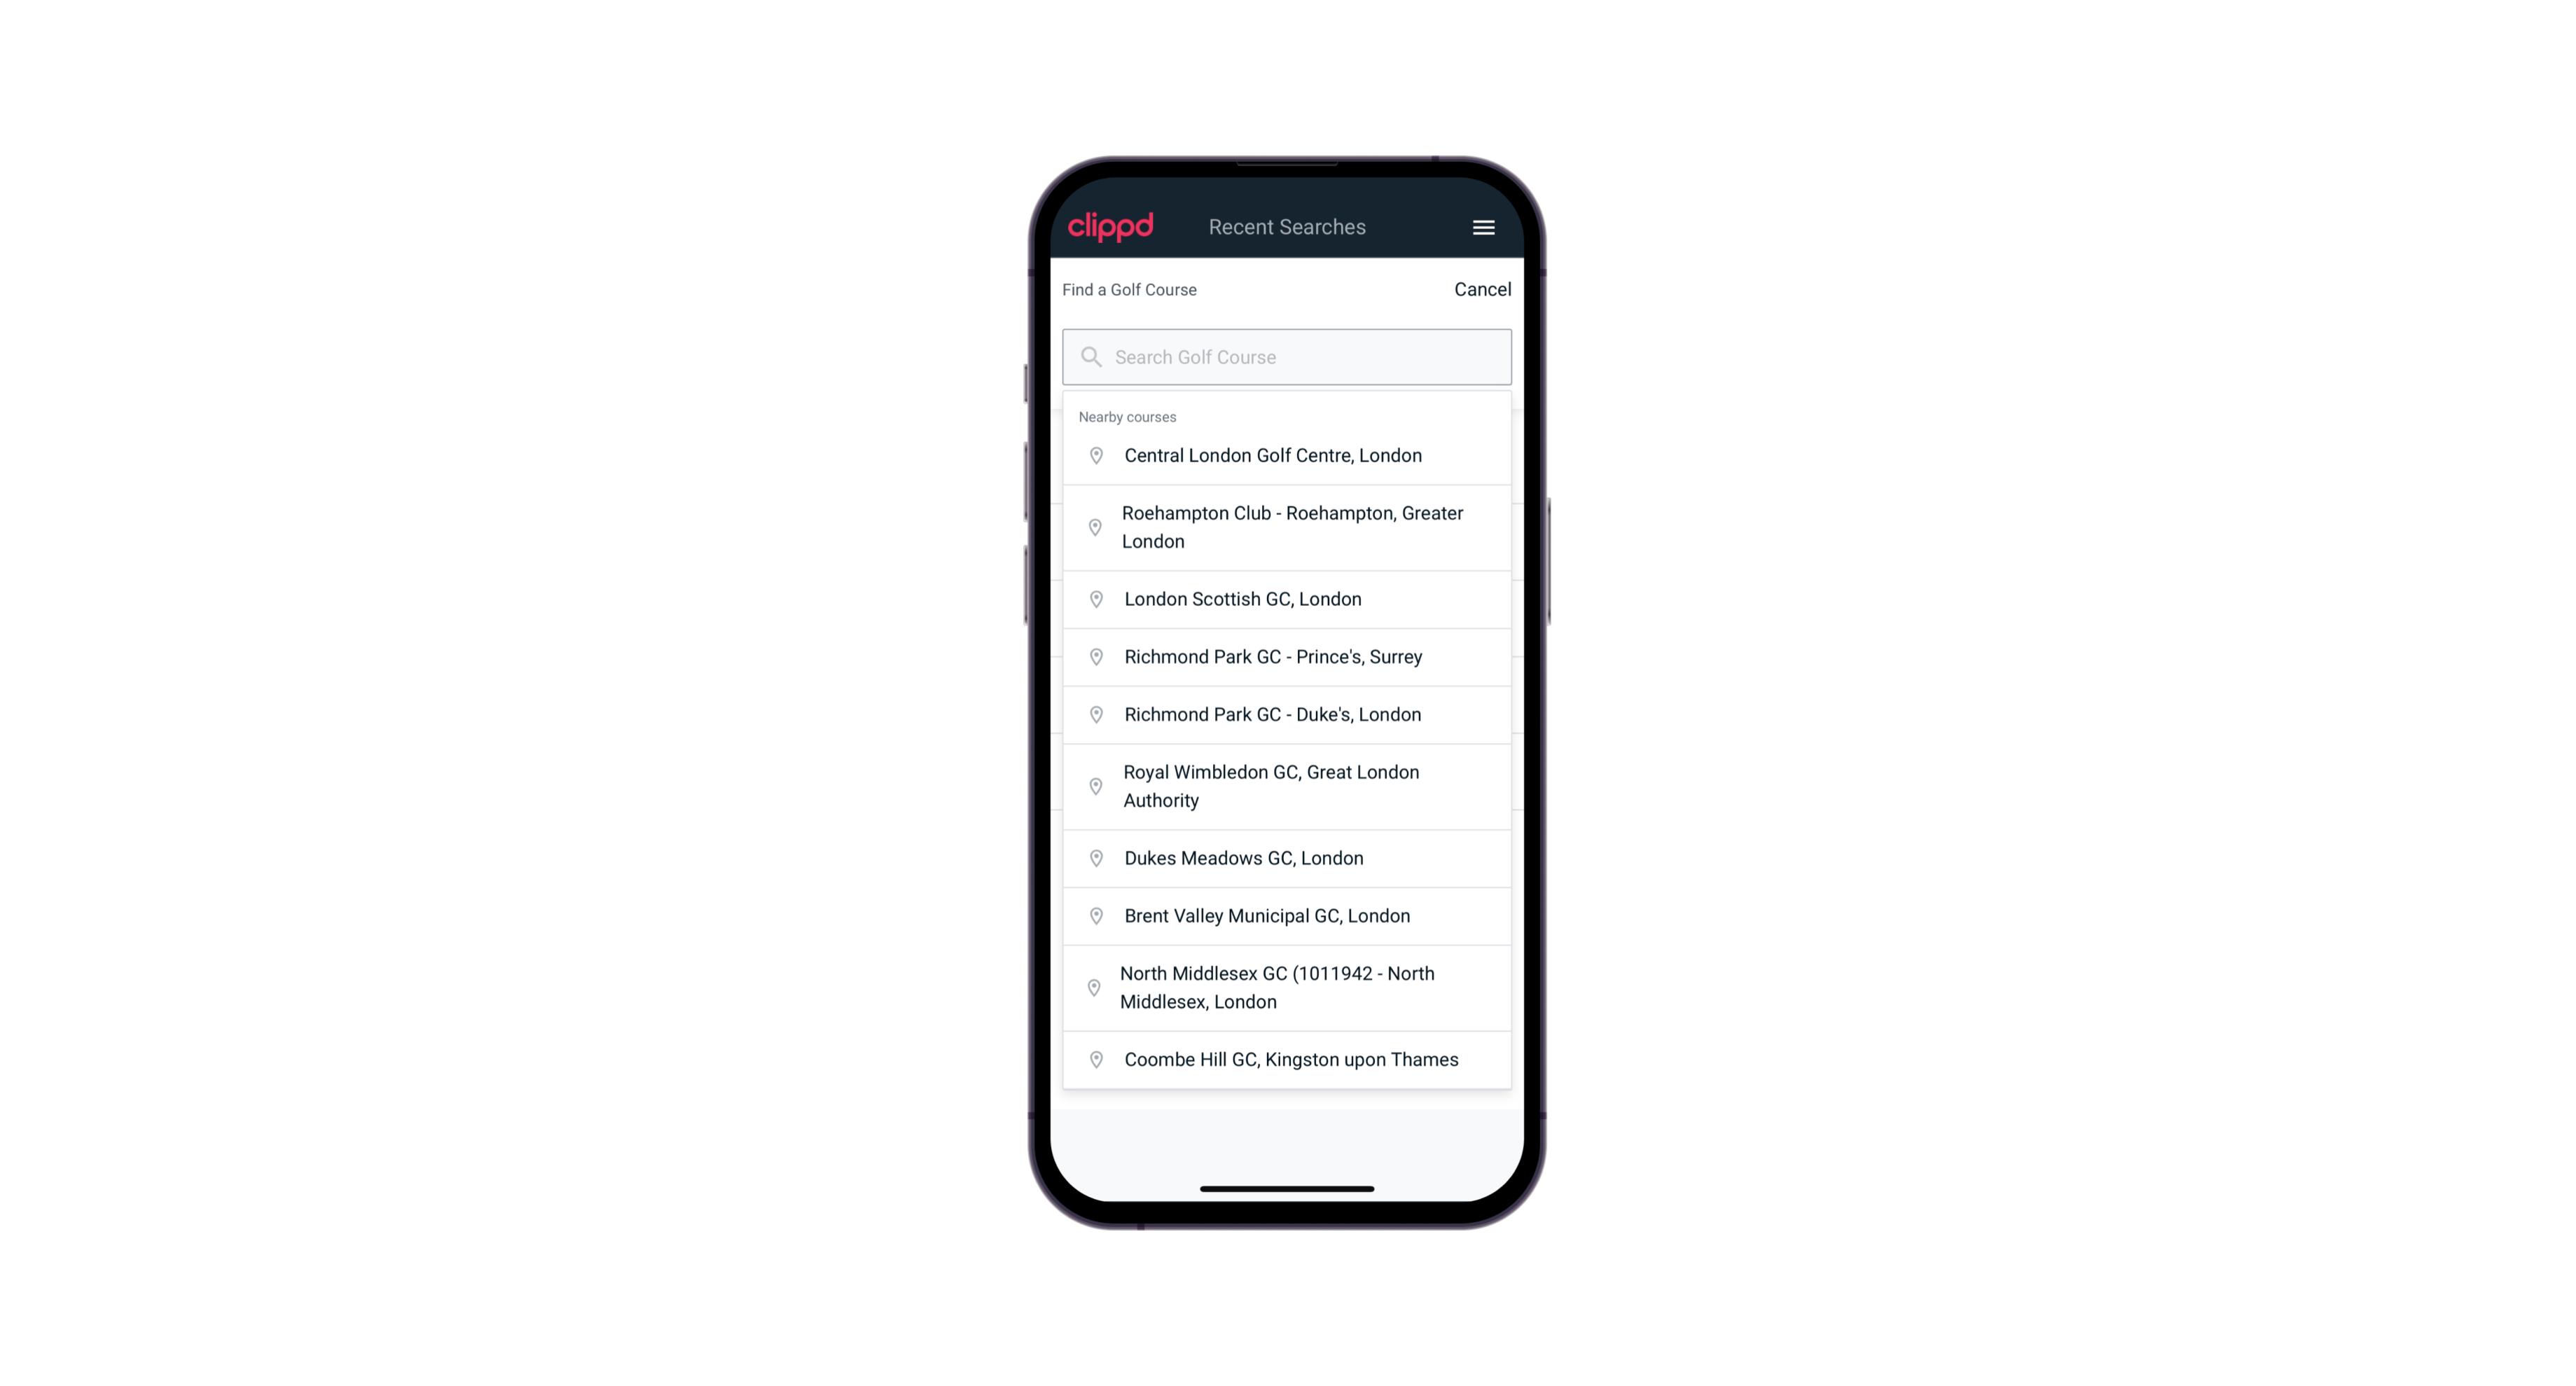Viewport: 2576px width, 1386px height.
Task: Select North Middlesex GC from nearby courses
Action: click(x=1288, y=987)
